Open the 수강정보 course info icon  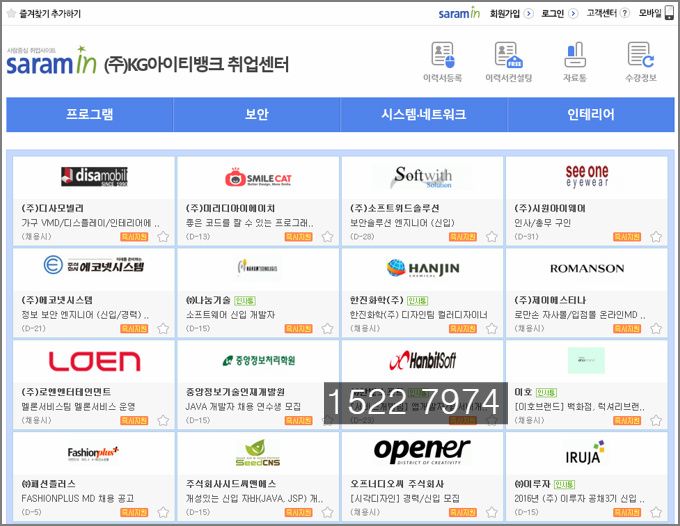click(x=641, y=56)
